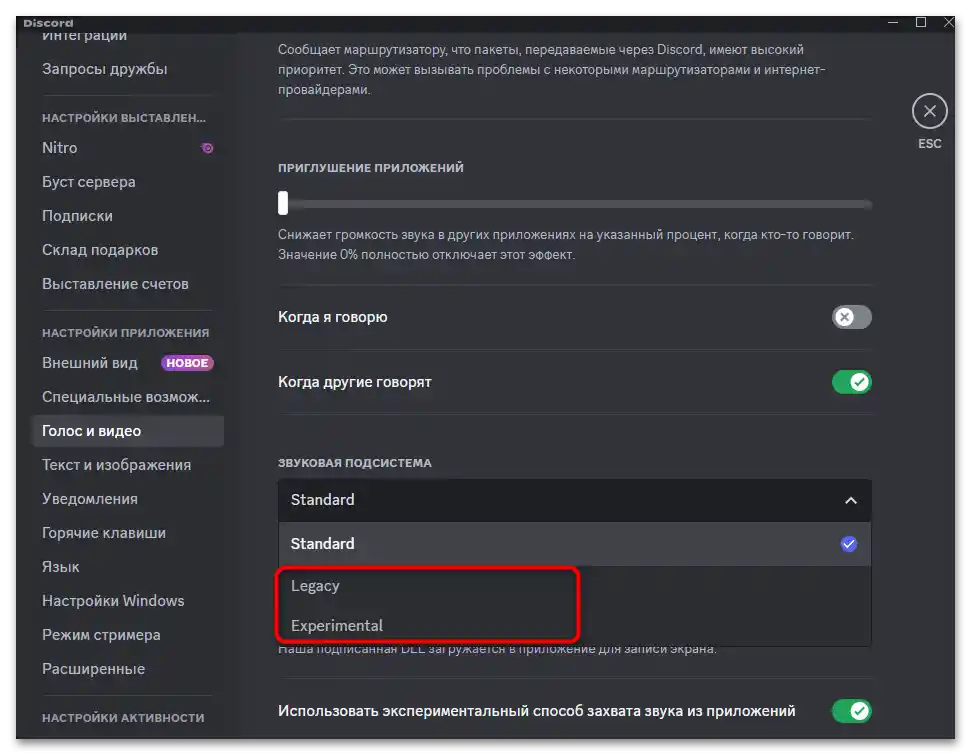Enable the "Когда я говорю" switch
Screen dimensions: 971x755
point(851,317)
